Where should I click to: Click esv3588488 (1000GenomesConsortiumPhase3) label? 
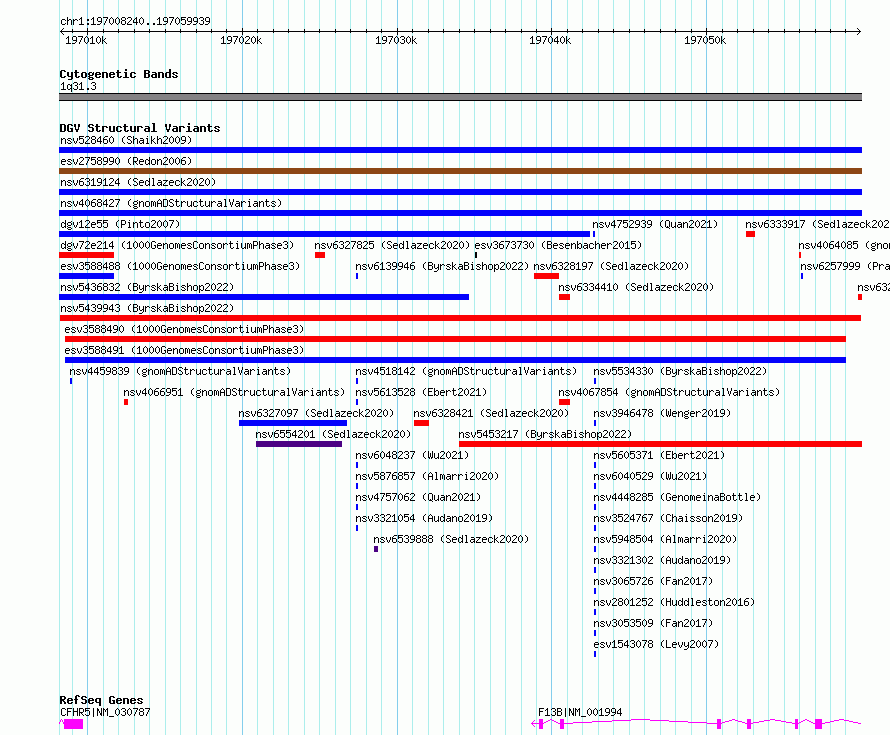(x=180, y=266)
